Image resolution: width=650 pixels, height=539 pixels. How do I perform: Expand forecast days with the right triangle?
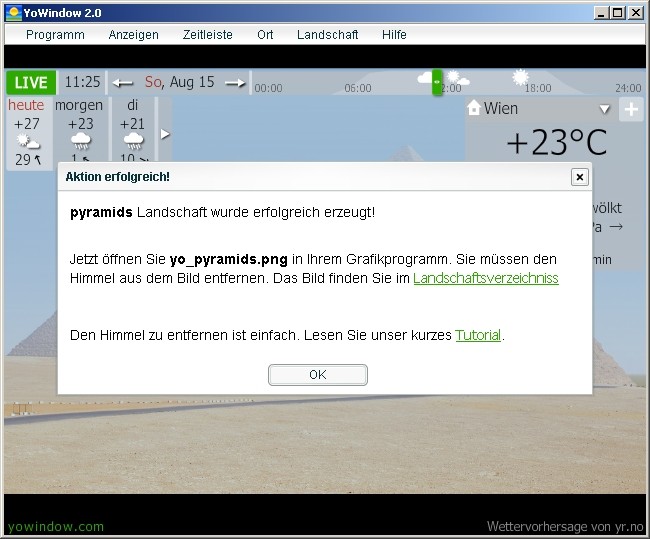165,133
